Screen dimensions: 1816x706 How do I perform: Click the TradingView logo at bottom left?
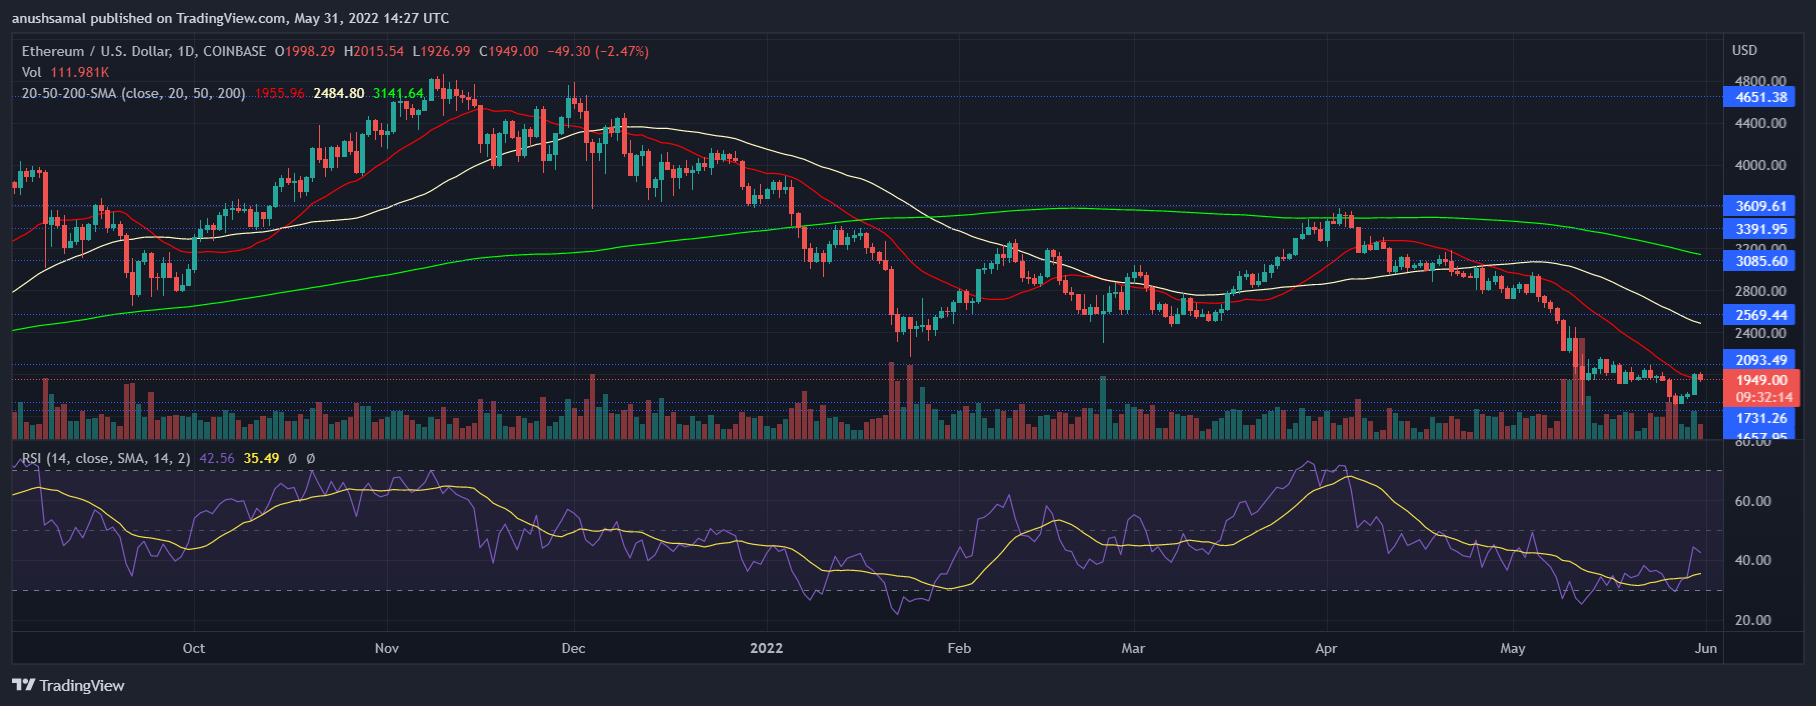point(68,685)
